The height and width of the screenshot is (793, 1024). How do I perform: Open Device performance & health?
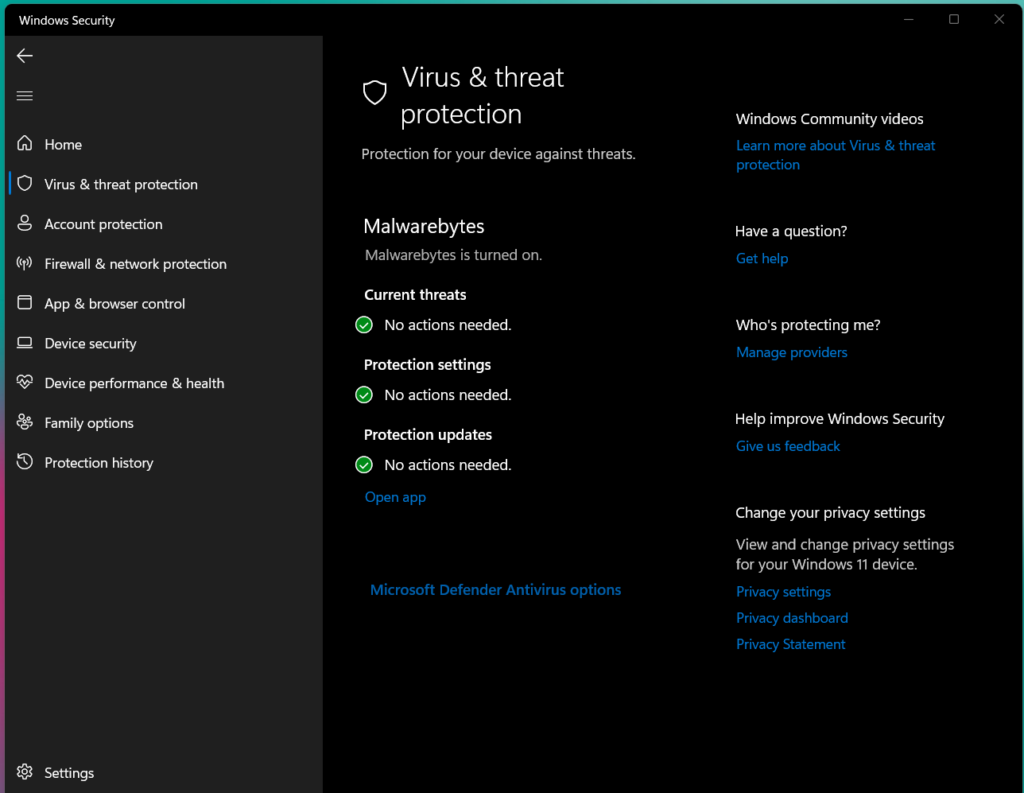163,383
